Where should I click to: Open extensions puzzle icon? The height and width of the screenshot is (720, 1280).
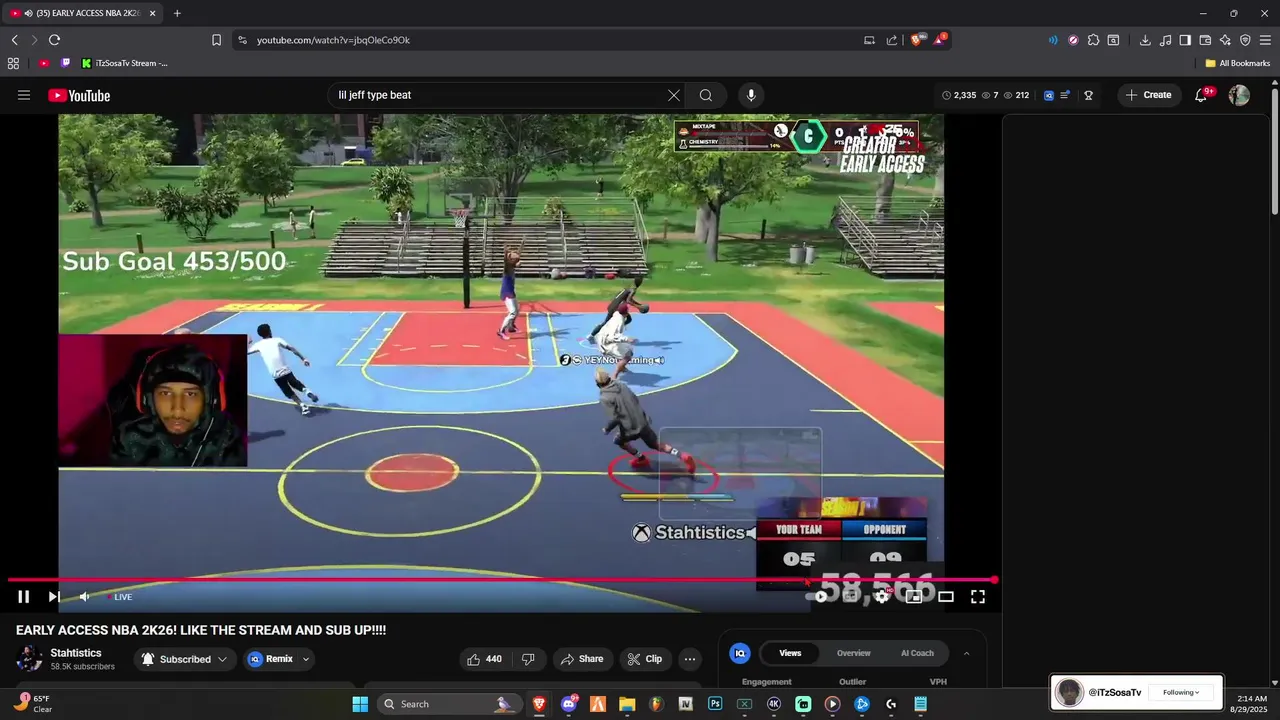coord(1093,40)
